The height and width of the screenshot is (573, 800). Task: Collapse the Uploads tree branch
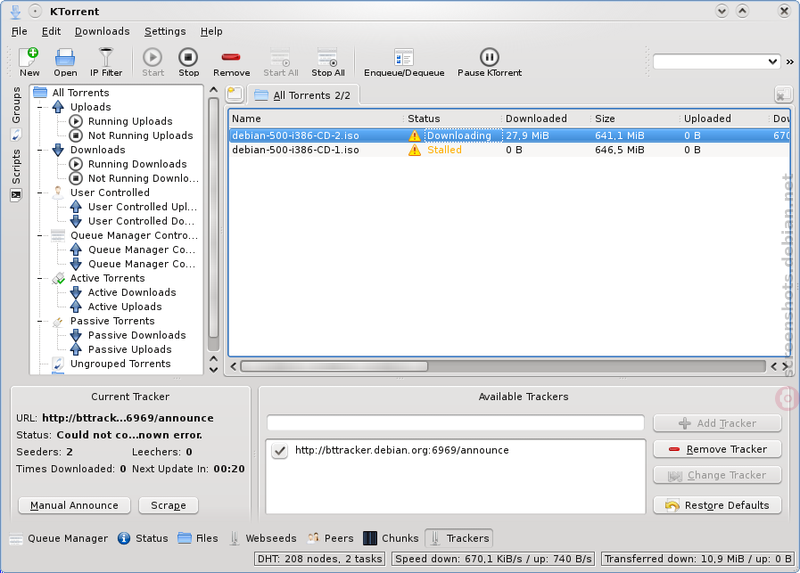(x=40, y=107)
